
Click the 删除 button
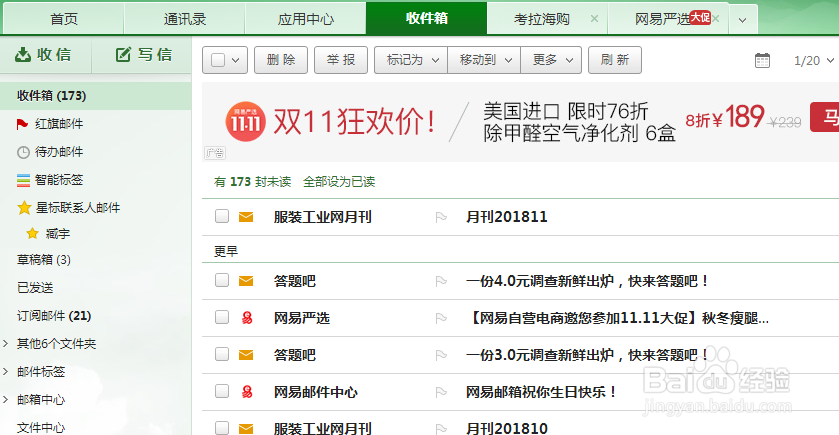(281, 60)
